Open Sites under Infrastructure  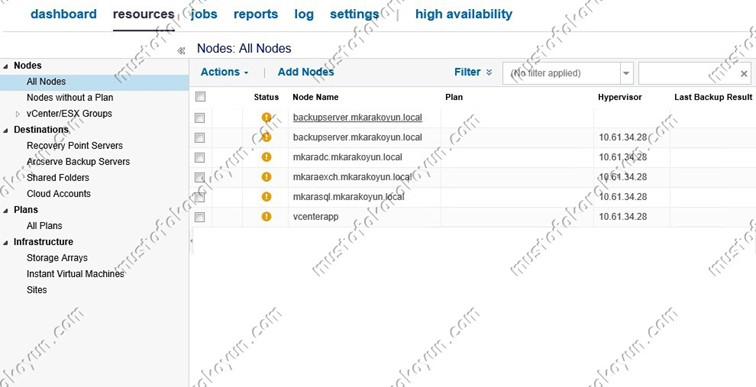[x=37, y=290]
